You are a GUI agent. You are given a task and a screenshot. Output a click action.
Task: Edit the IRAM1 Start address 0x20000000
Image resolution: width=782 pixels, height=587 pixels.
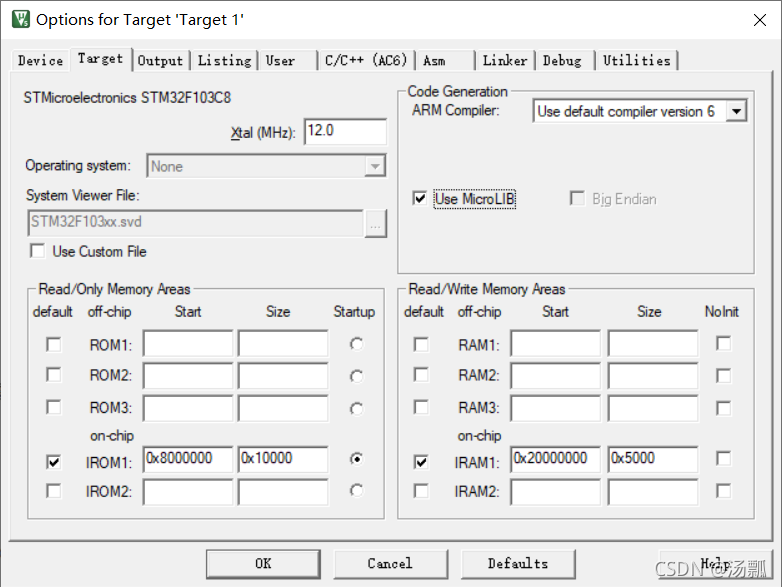click(x=555, y=459)
